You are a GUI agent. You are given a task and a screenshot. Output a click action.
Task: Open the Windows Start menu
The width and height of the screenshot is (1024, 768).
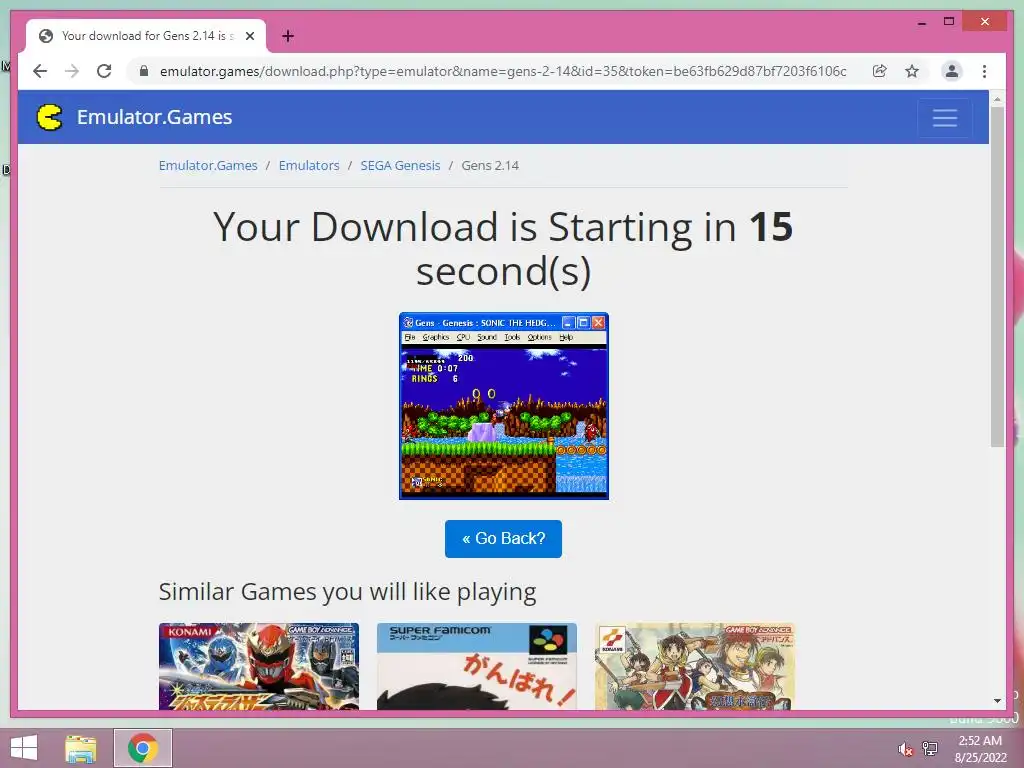[24, 748]
